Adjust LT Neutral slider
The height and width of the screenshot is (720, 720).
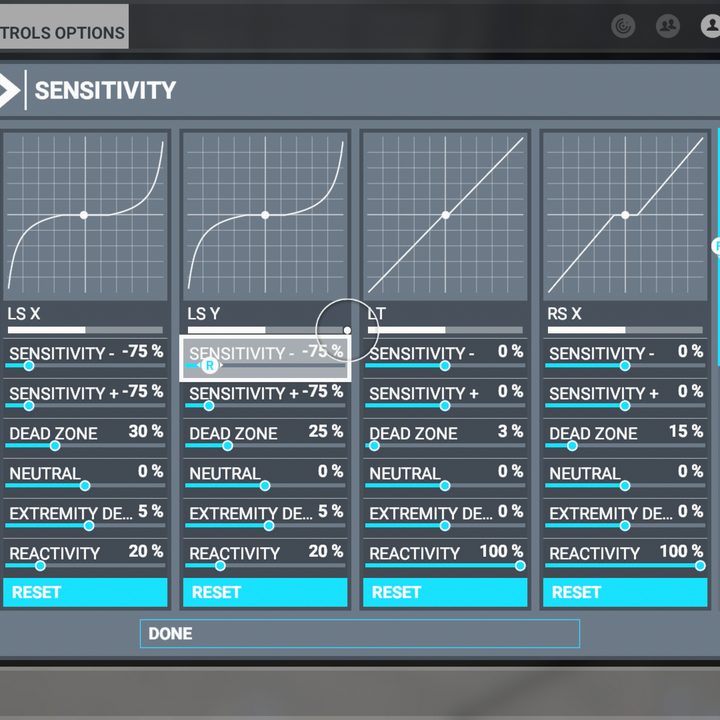tap(445, 485)
